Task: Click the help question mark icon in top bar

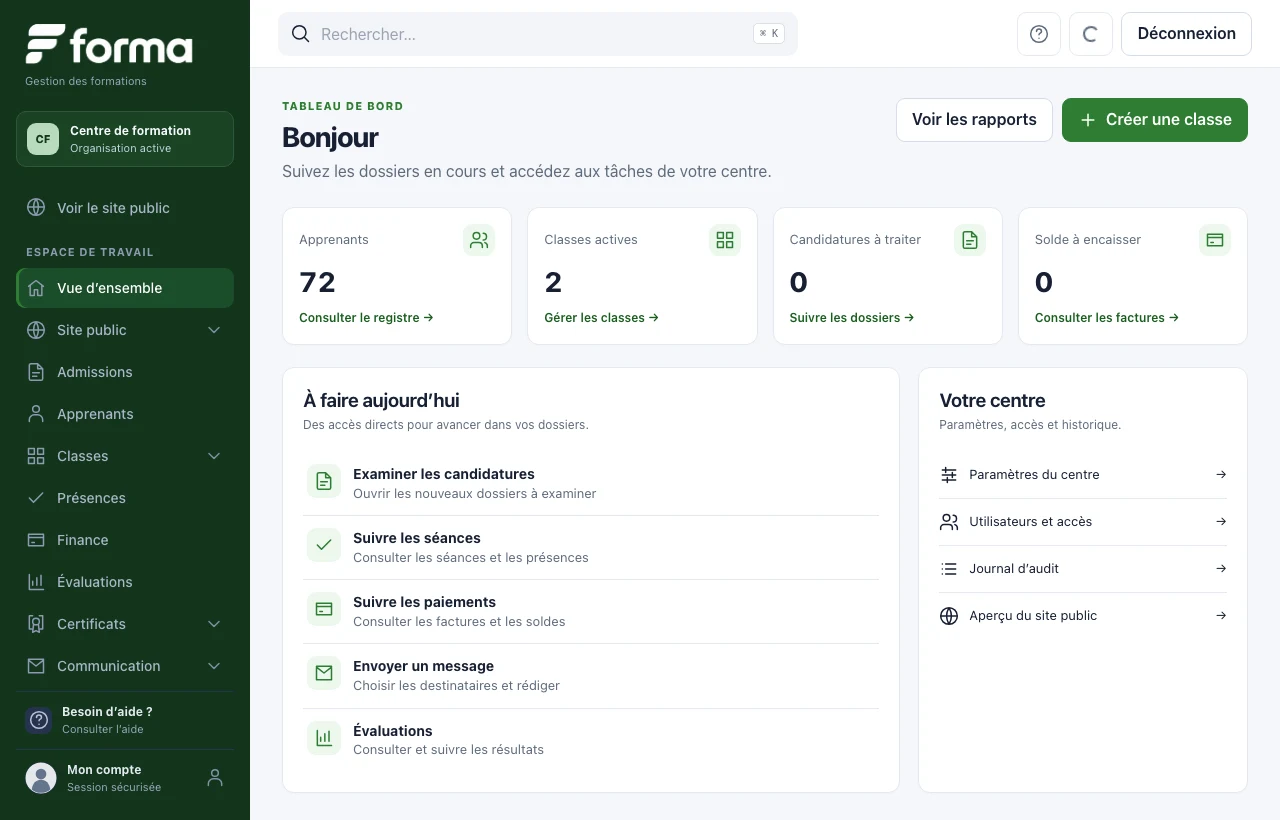Action: pyautogui.click(x=1039, y=34)
